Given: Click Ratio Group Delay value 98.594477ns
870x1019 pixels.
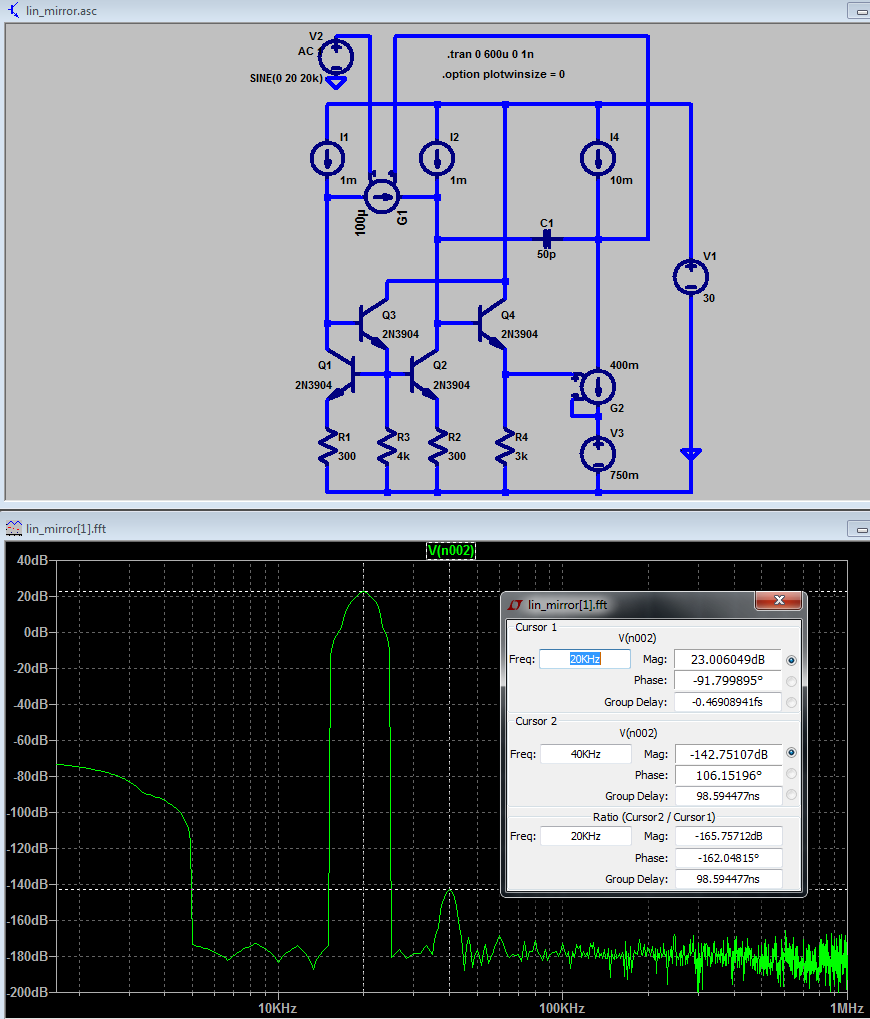Looking at the screenshot, I should click(x=728, y=879).
